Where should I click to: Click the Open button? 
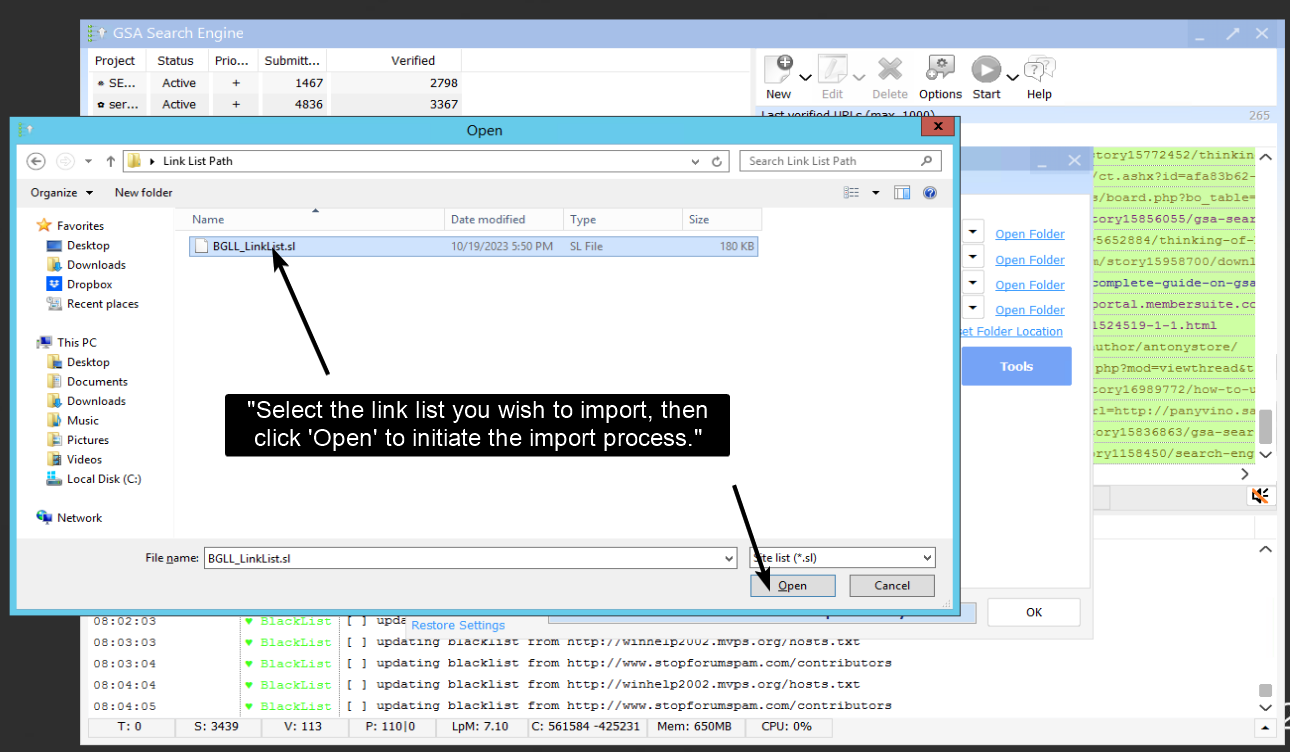pos(793,586)
